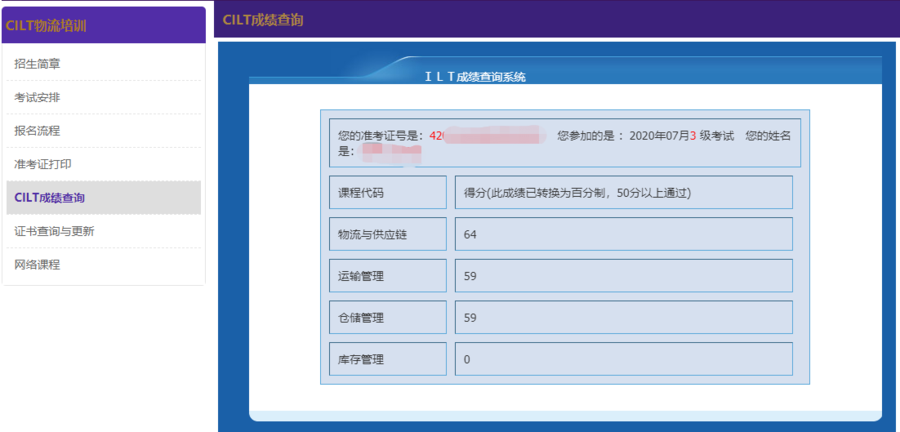This screenshot has height=432, width=900.
Task: Open the 招生简章 sidebar link
Action: 37,64
